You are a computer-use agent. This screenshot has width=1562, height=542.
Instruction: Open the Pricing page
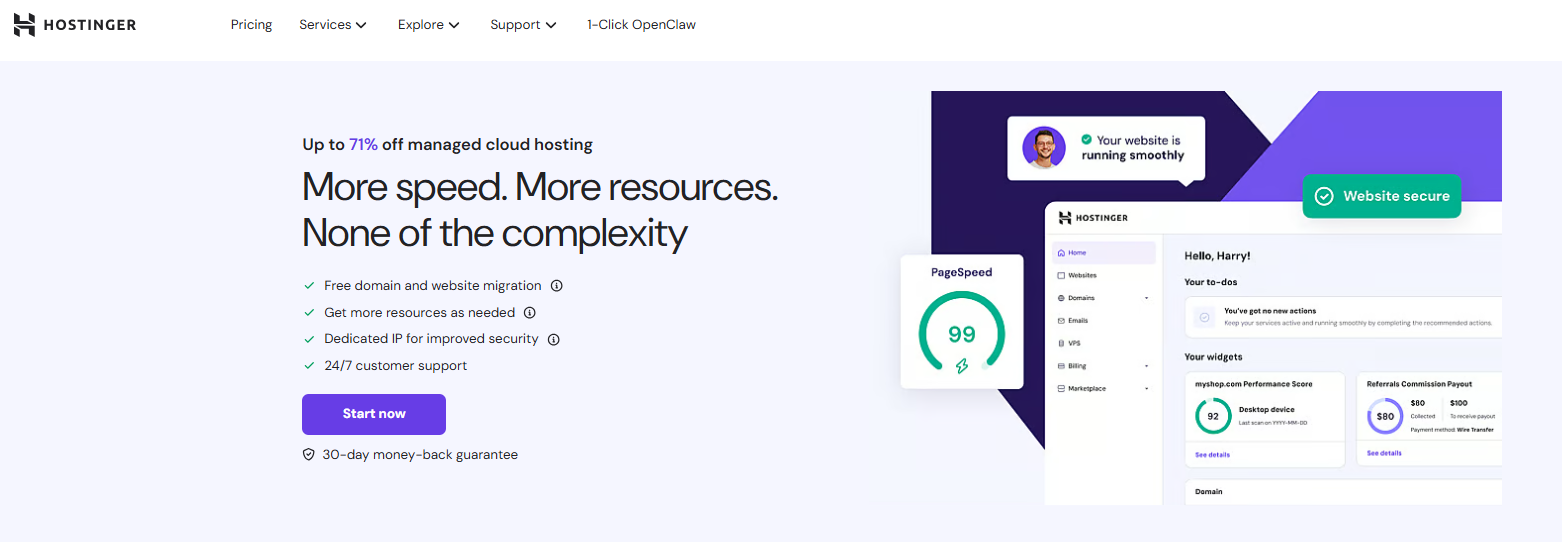(251, 25)
